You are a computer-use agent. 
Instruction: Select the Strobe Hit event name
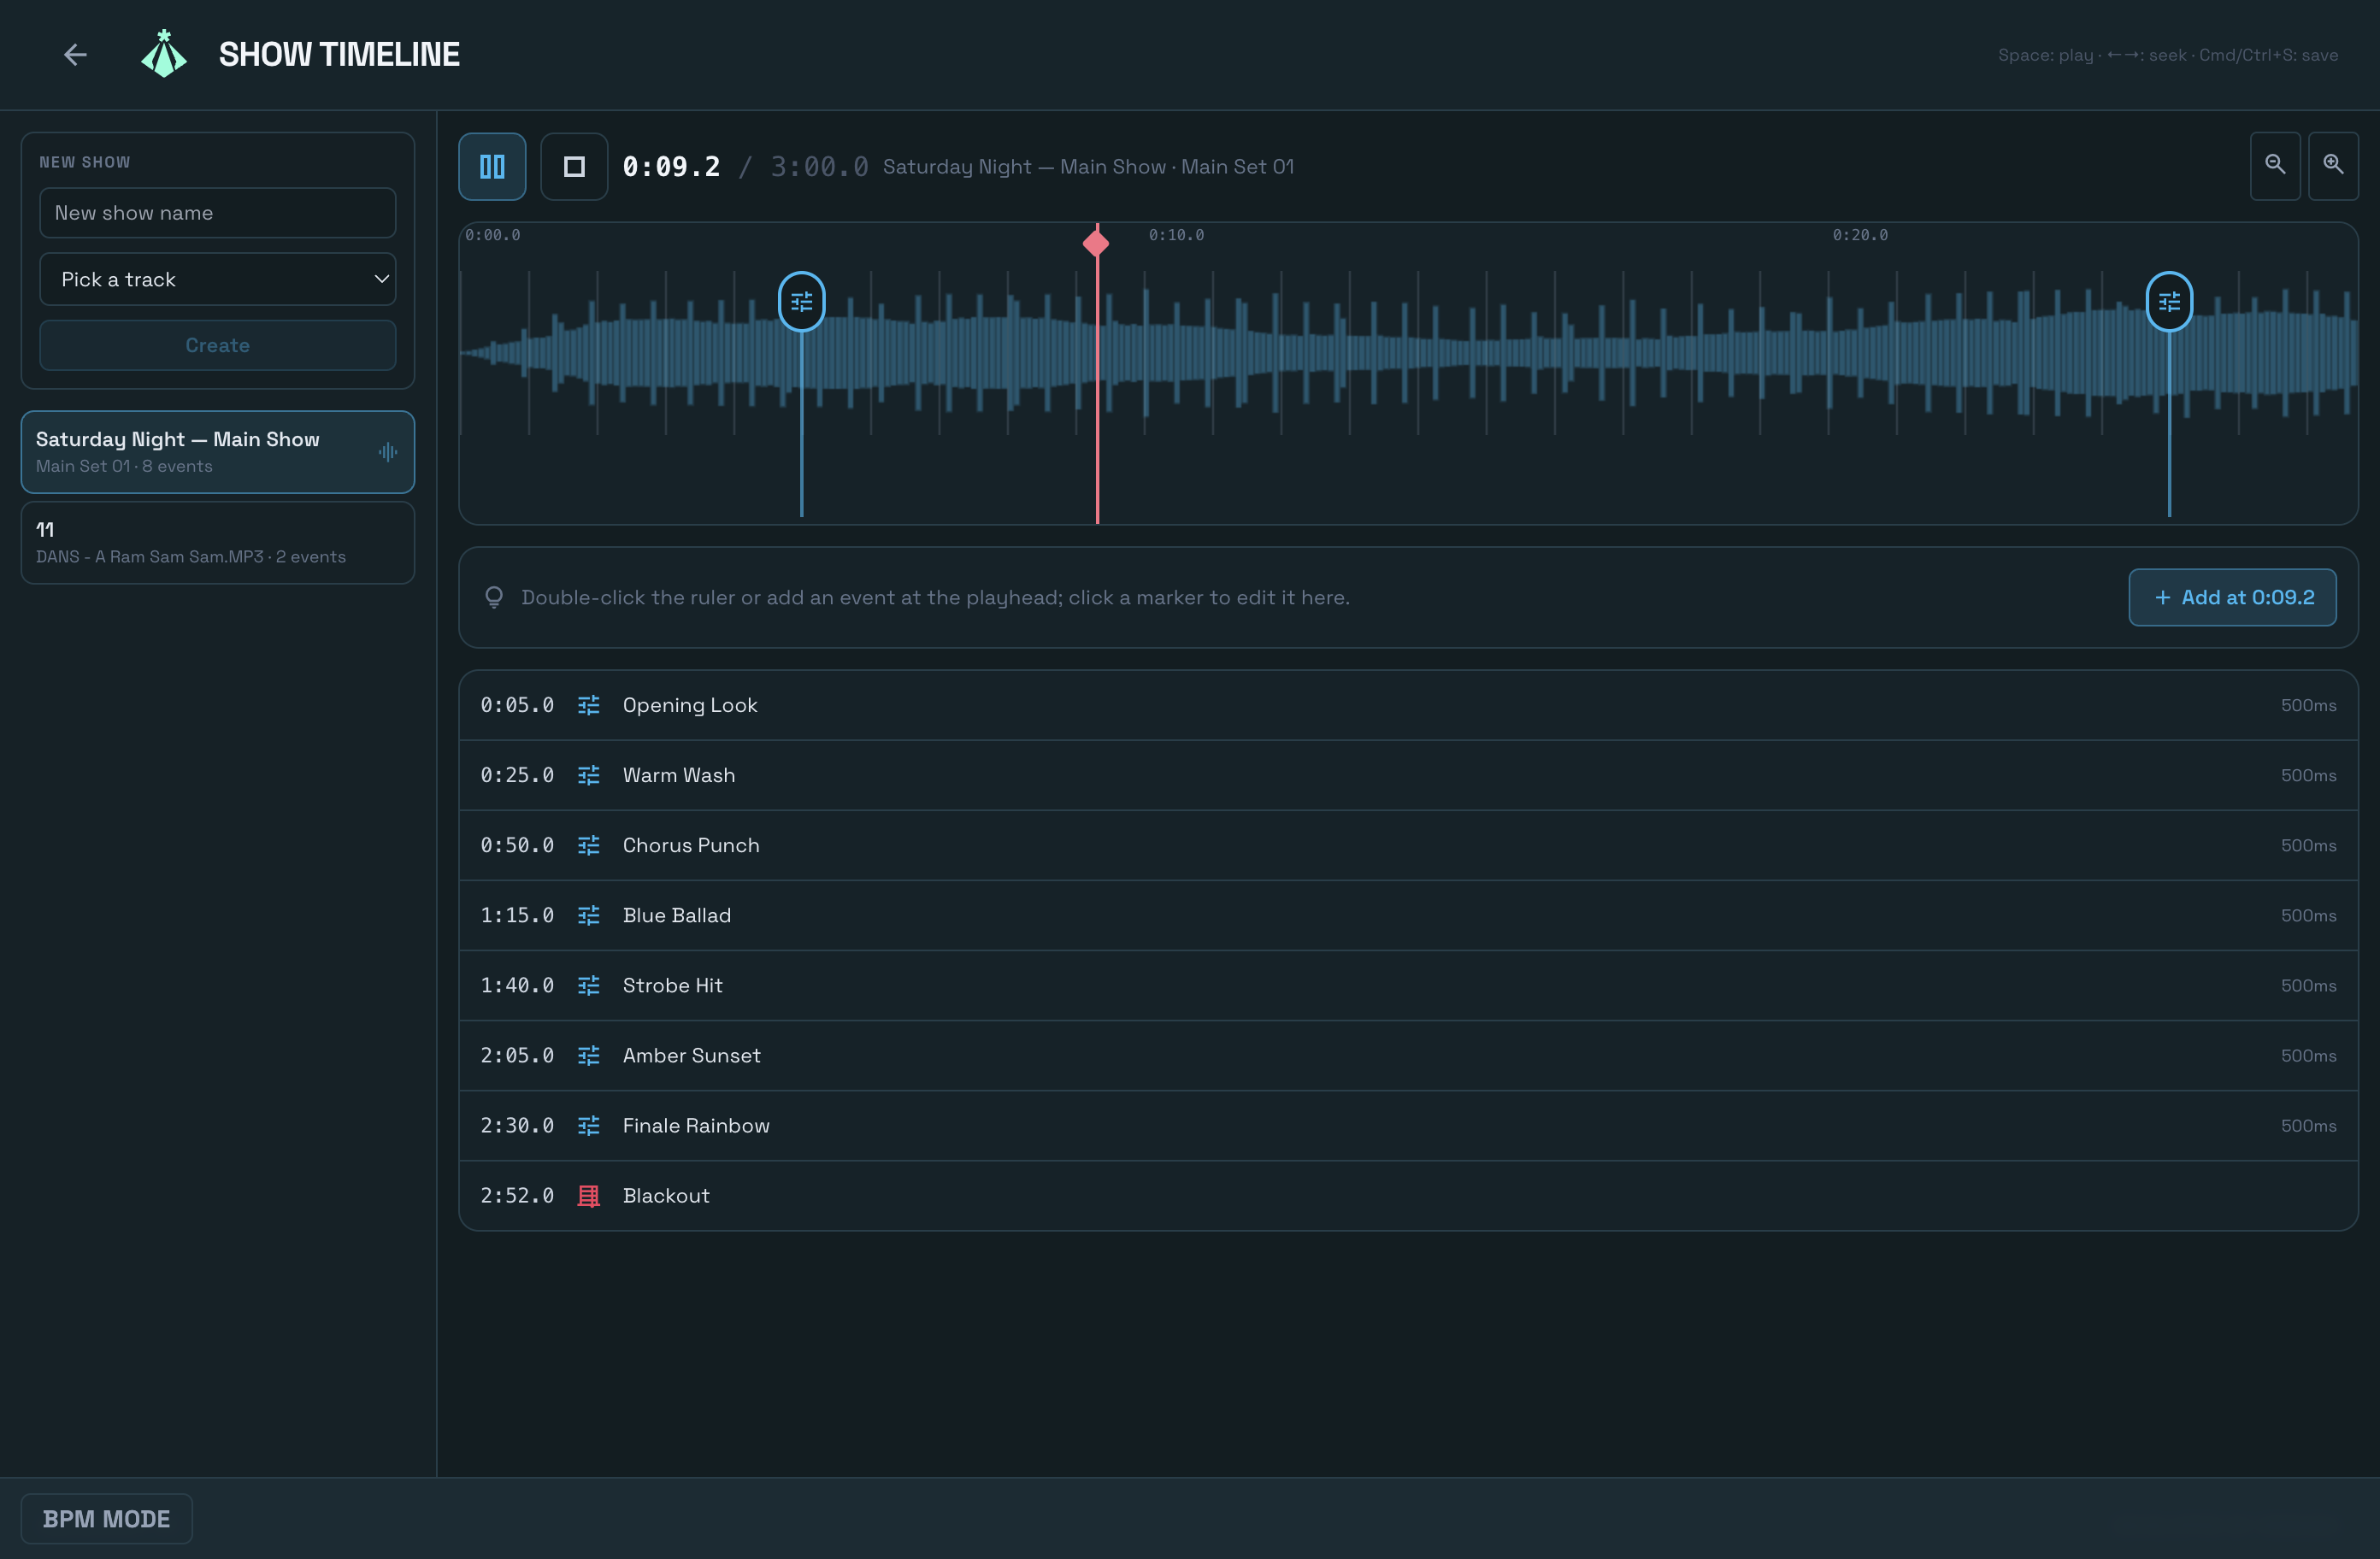(x=673, y=985)
